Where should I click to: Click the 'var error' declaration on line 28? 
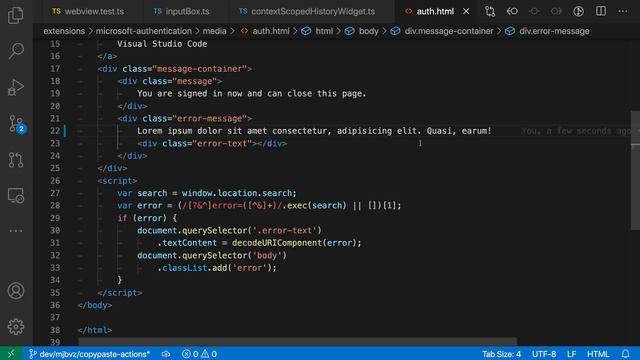(x=140, y=205)
